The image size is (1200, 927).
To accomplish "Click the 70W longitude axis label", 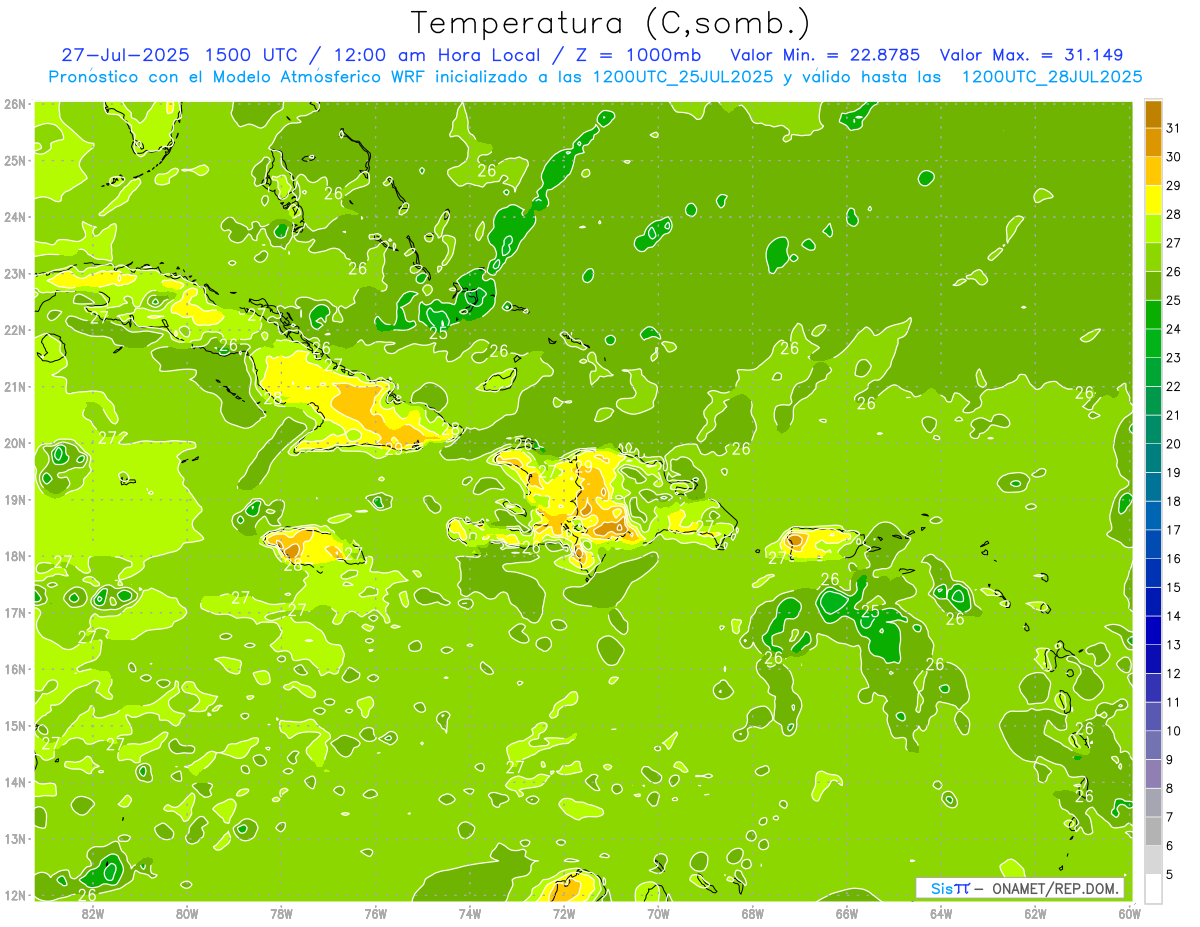I will click(658, 914).
